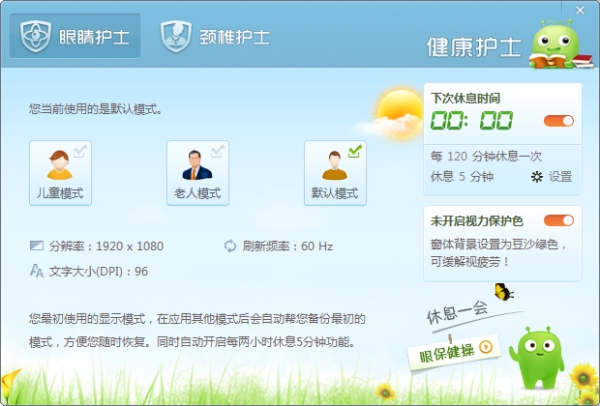Click the monitor icon next to 分辨率
Viewport: 600px width, 406px height.
[x=37, y=245]
